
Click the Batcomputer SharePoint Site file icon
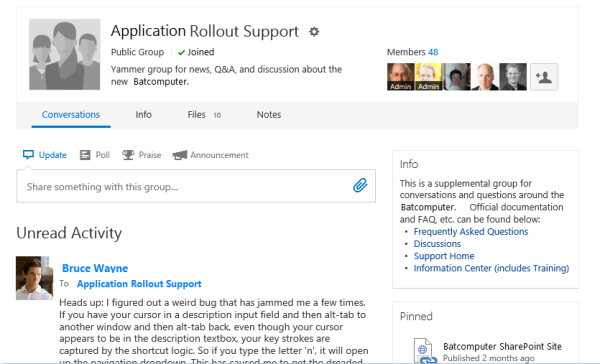[424, 350]
